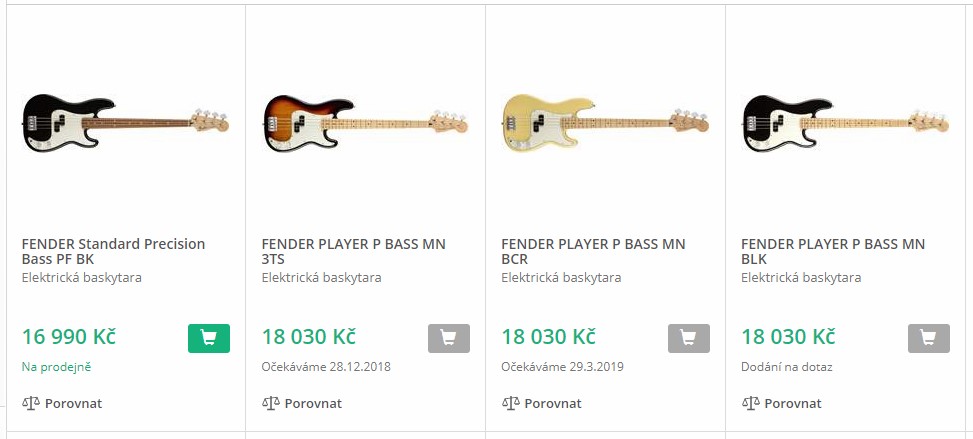This screenshot has height=439, width=973.
Task: View black Standard Precision Bass guitar image
Action: tap(126, 123)
